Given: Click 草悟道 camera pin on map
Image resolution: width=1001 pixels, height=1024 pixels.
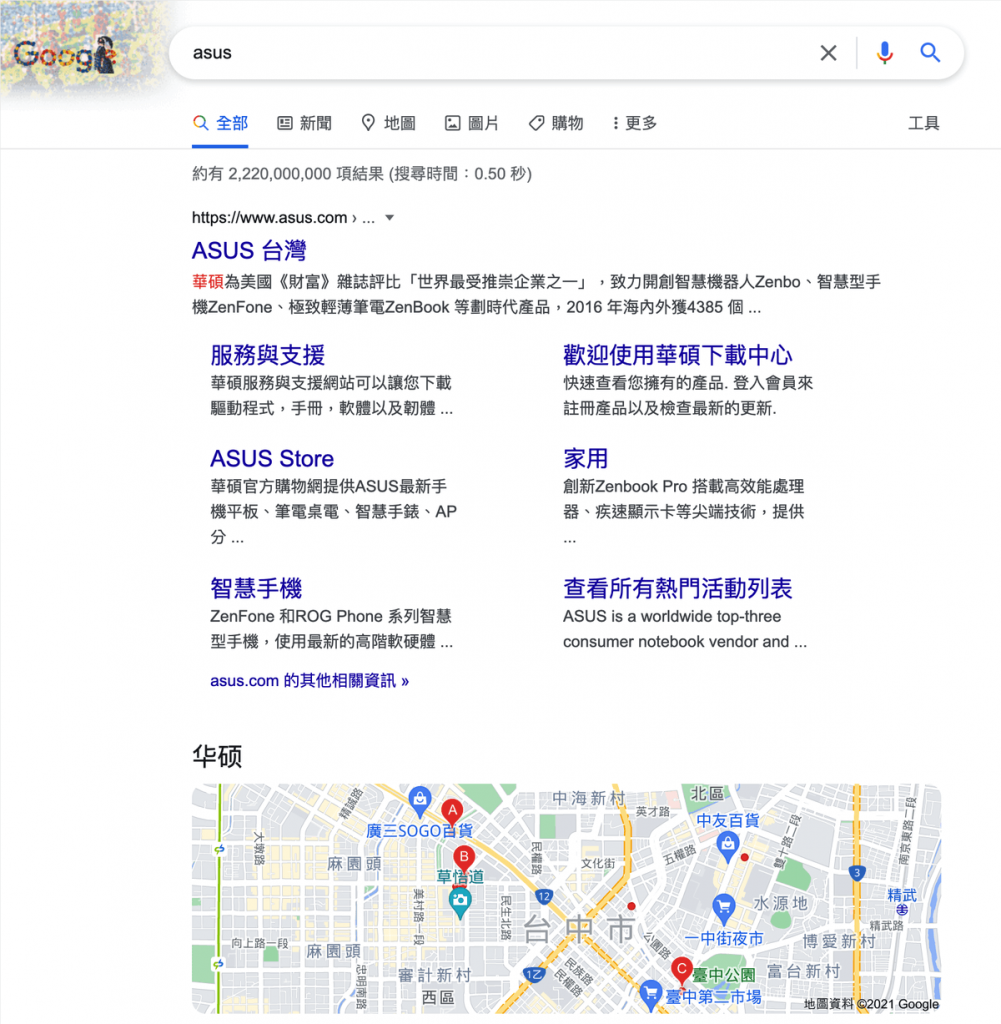Looking at the screenshot, I should tap(460, 903).
